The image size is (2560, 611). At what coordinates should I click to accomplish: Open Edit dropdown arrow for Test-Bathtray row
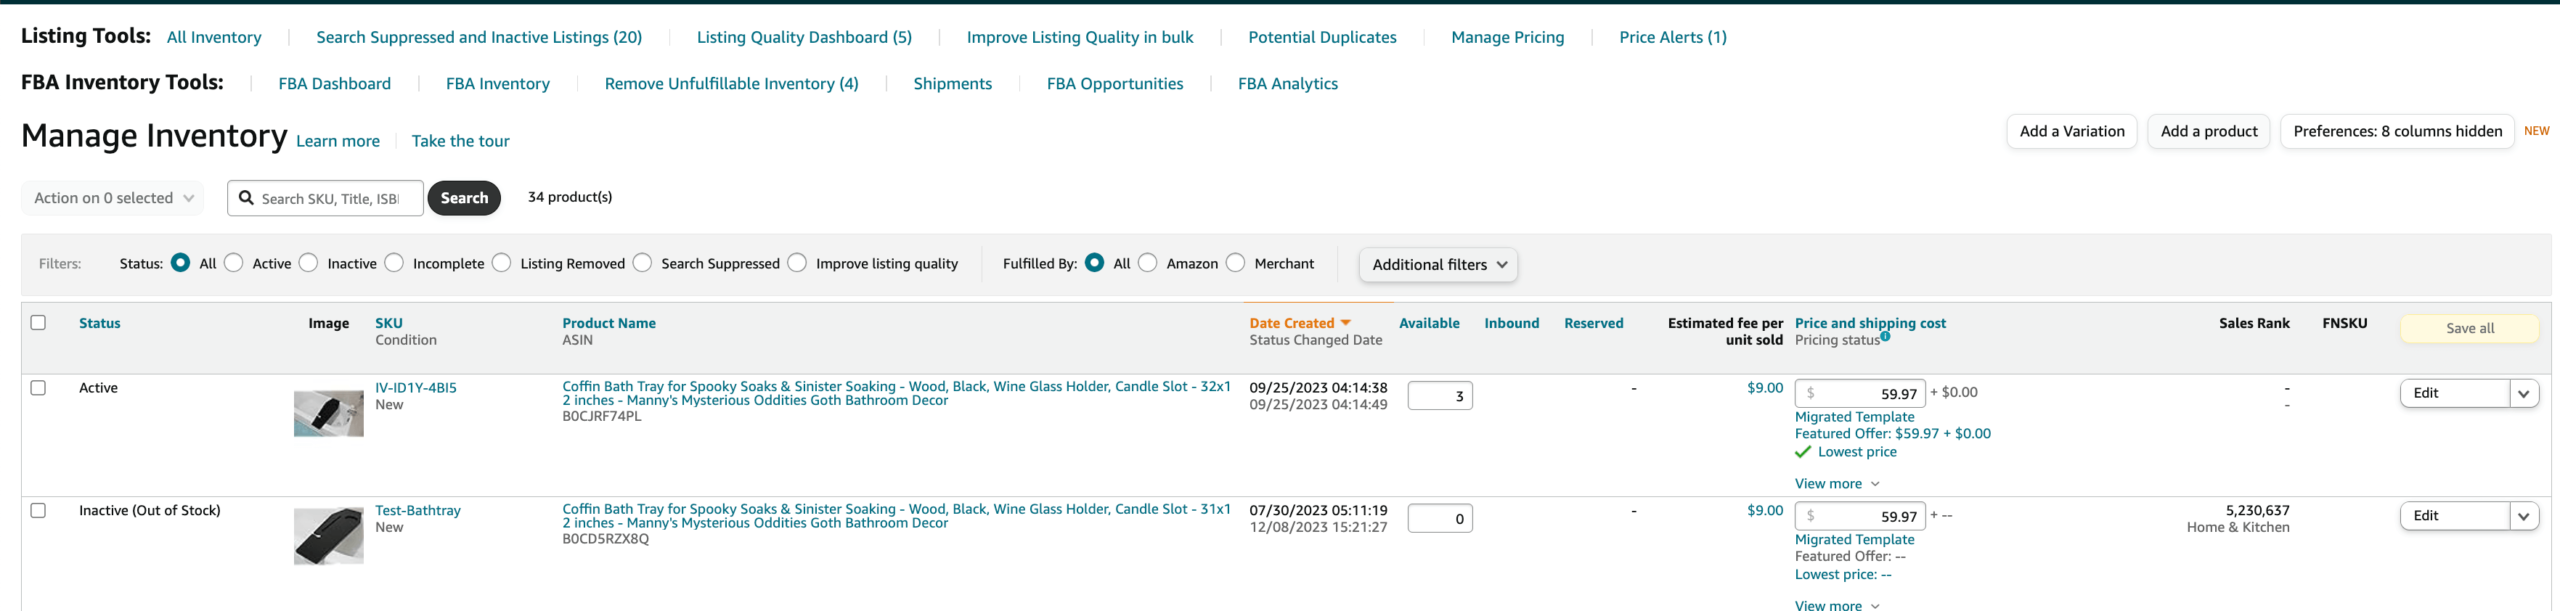pos(2524,517)
